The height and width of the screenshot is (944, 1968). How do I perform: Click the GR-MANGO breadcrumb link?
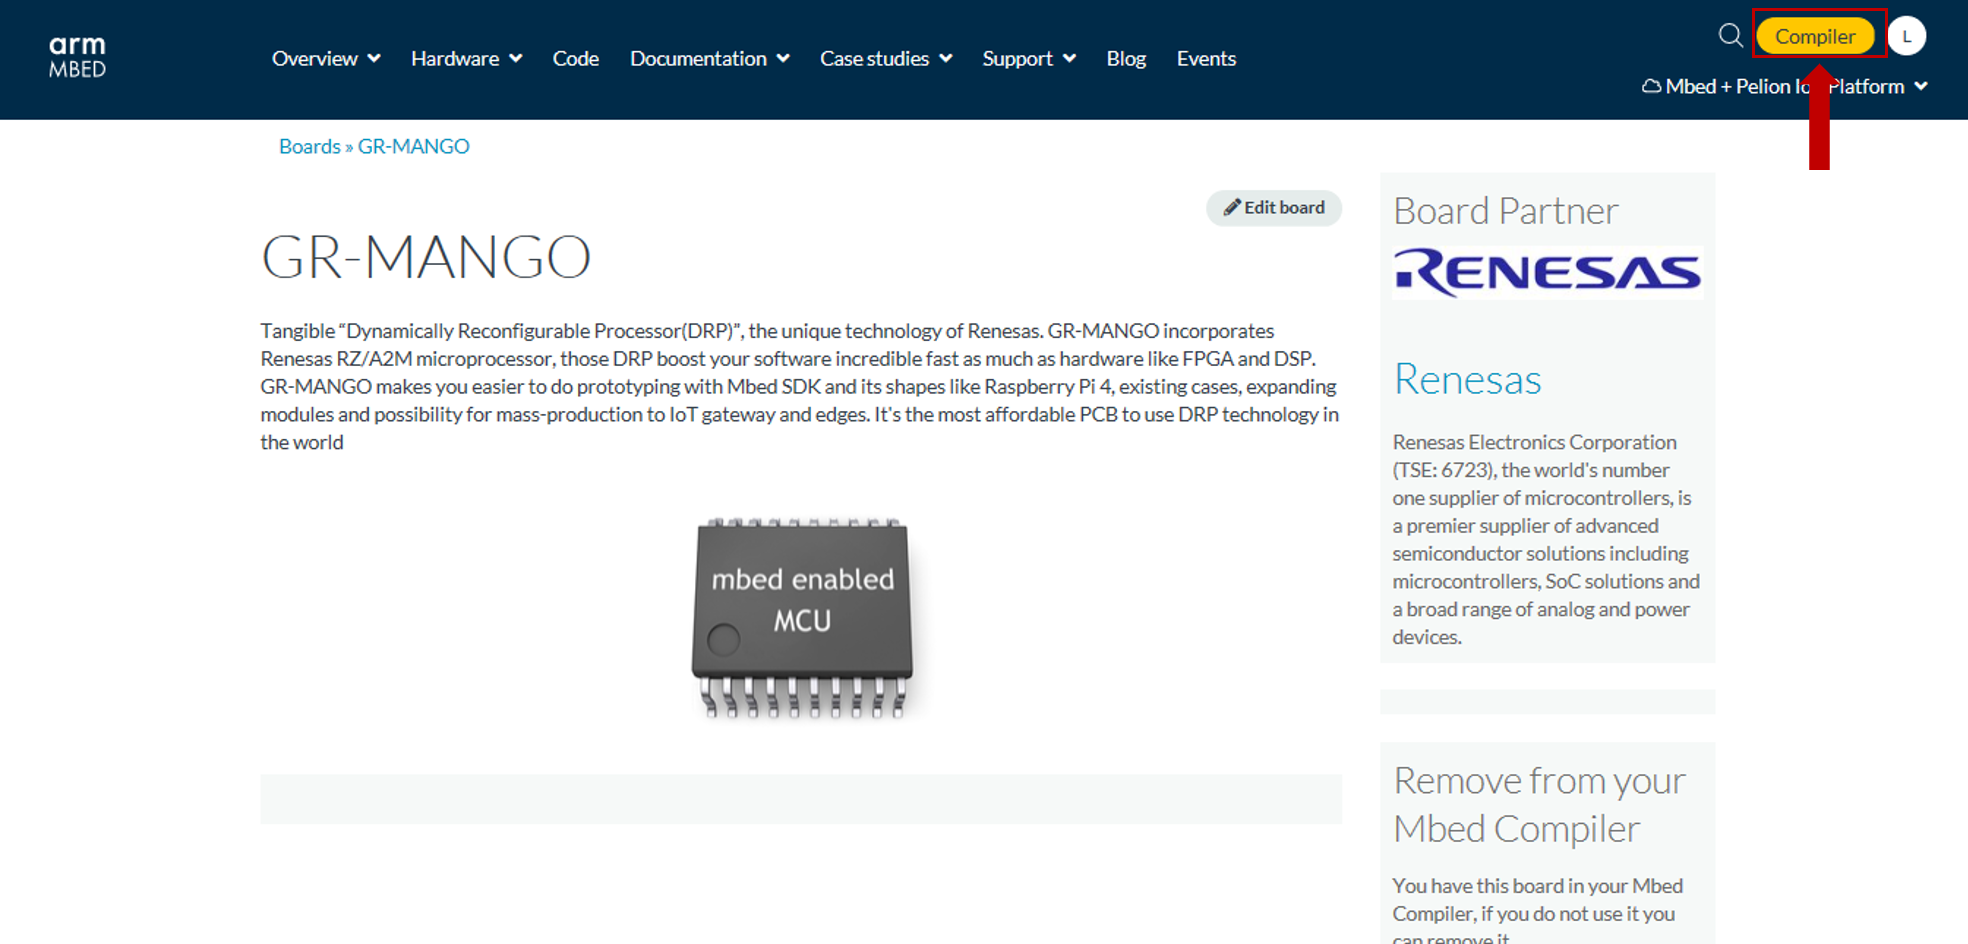tap(413, 147)
